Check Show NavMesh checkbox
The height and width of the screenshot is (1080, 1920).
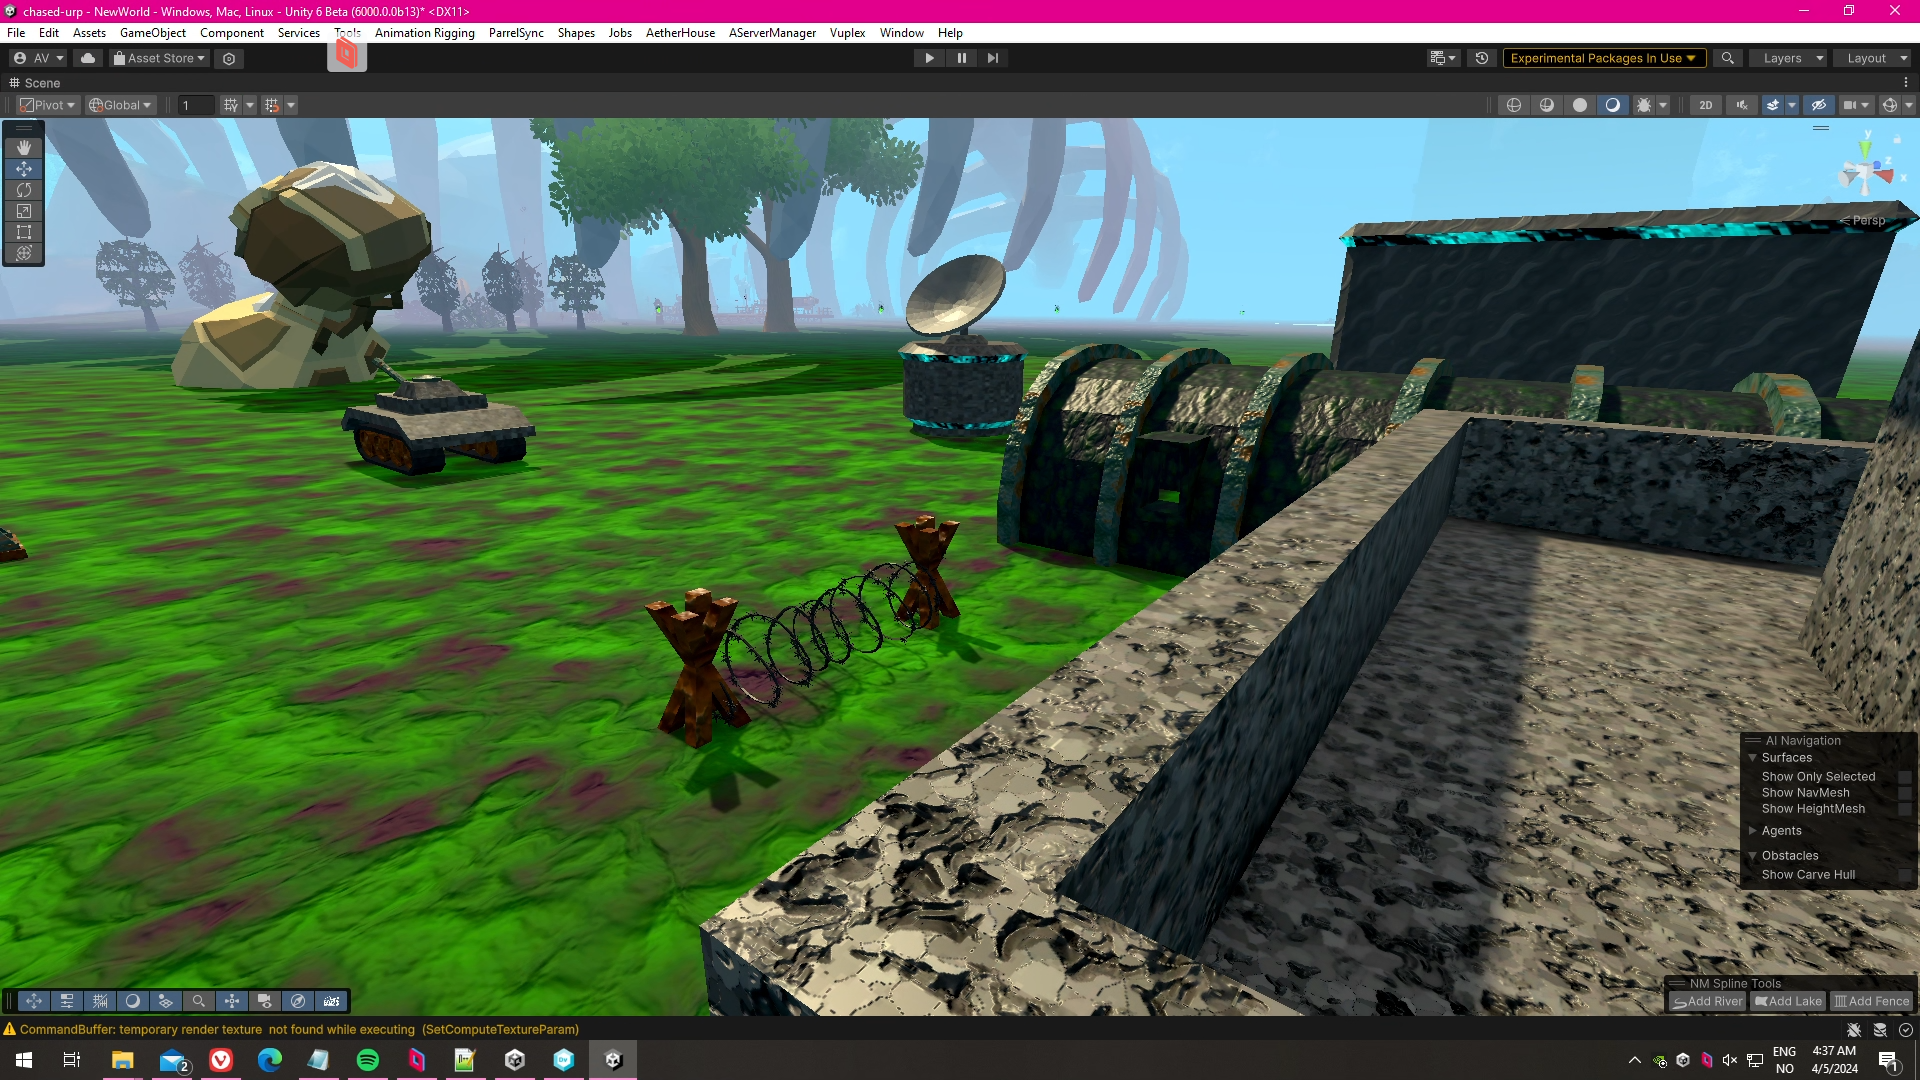[x=1904, y=793]
